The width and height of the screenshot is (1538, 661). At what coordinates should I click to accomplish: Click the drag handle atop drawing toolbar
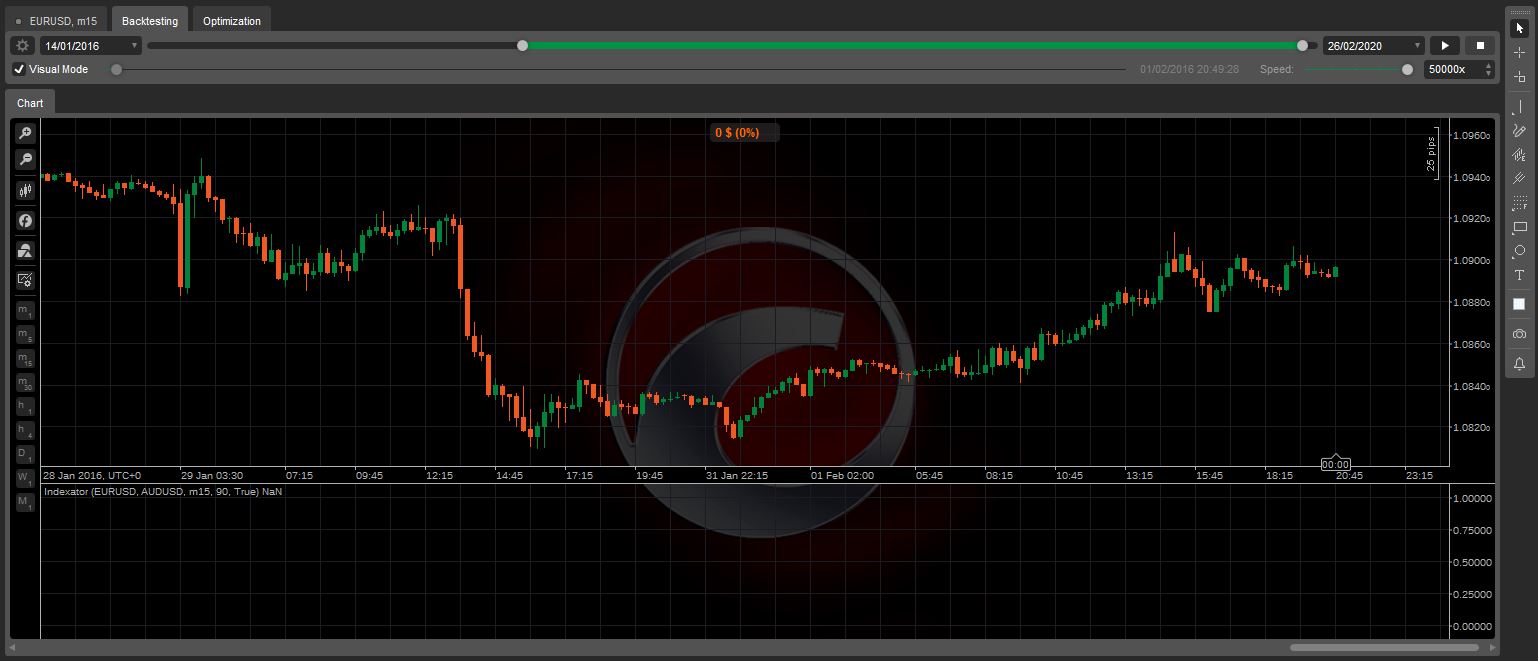click(1519, 10)
